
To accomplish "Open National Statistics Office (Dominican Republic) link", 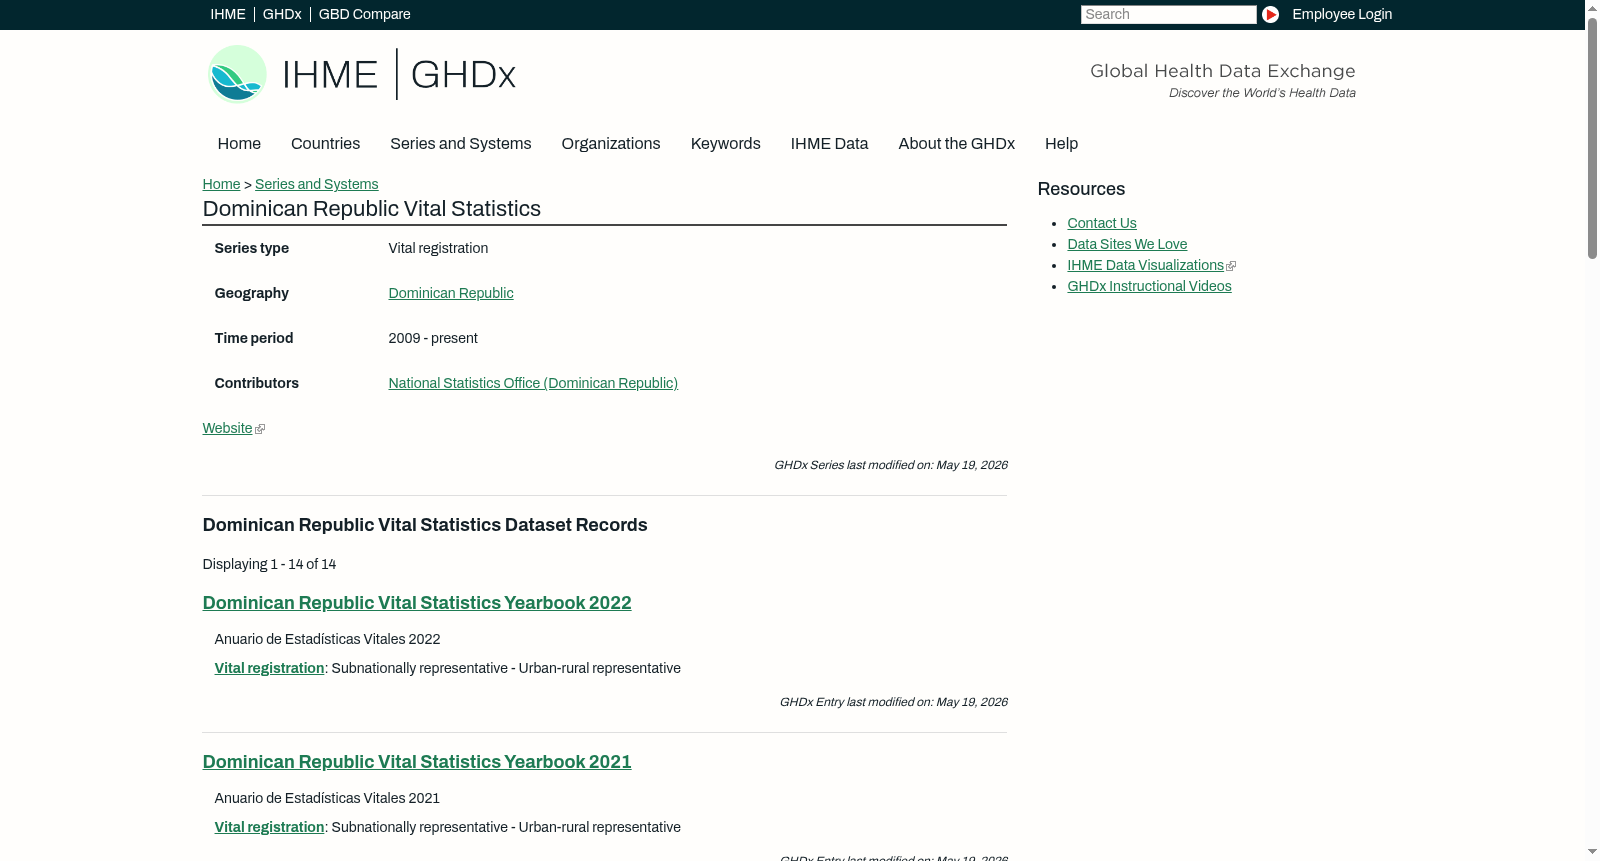I will point(533,383).
